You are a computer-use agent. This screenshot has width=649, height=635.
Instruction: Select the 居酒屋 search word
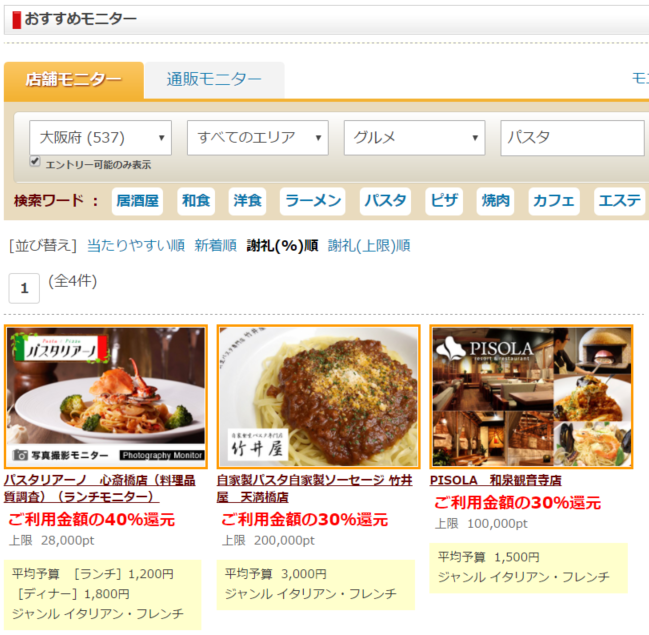click(137, 201)
